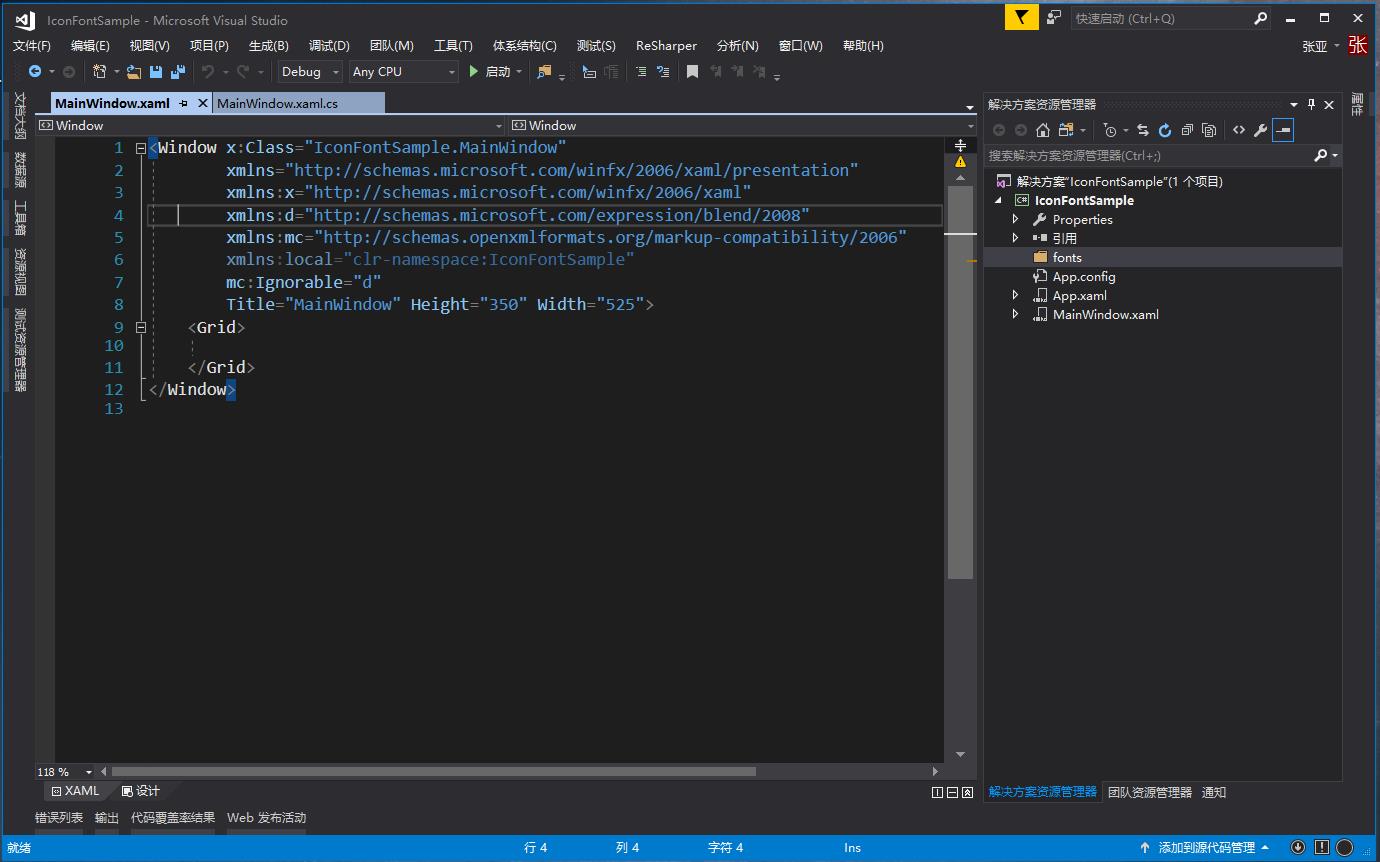Expand the Properties node in solution tree

(x=1016, y=219)
